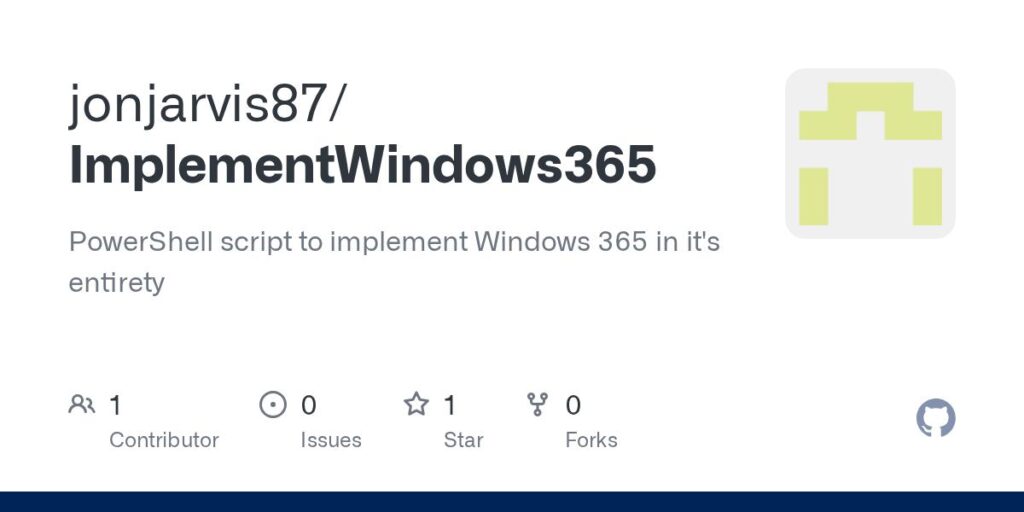Select the Contributor label text
Image resolution: width=1024 pixels, height=512 pixels.
coord(164,440)
